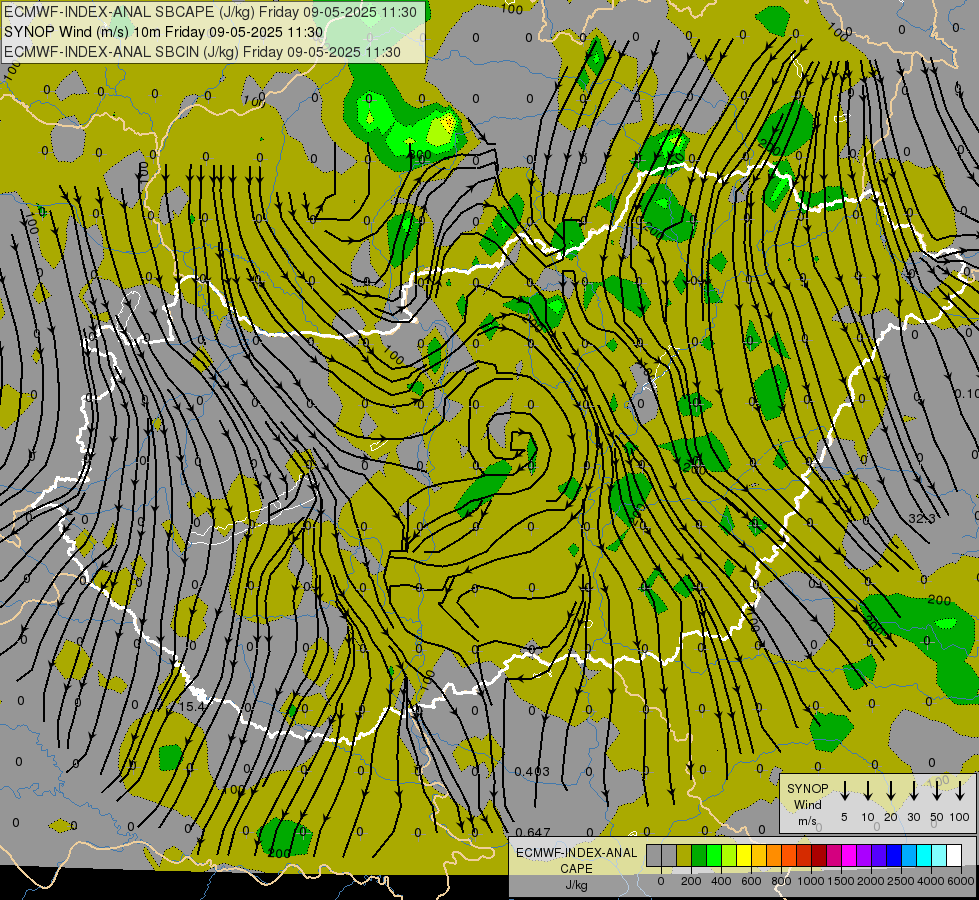The image size is (979, 900).
Task: Pick the purple swatch before 2000
Action: (863, 855)
